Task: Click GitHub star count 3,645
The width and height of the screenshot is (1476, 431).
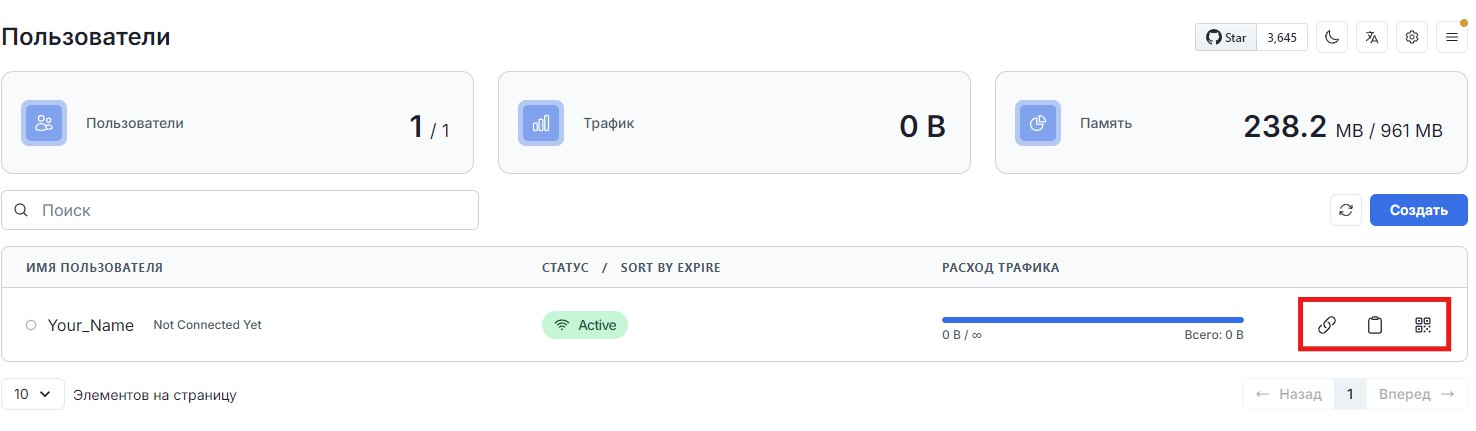Action: tap(1281, 38)
